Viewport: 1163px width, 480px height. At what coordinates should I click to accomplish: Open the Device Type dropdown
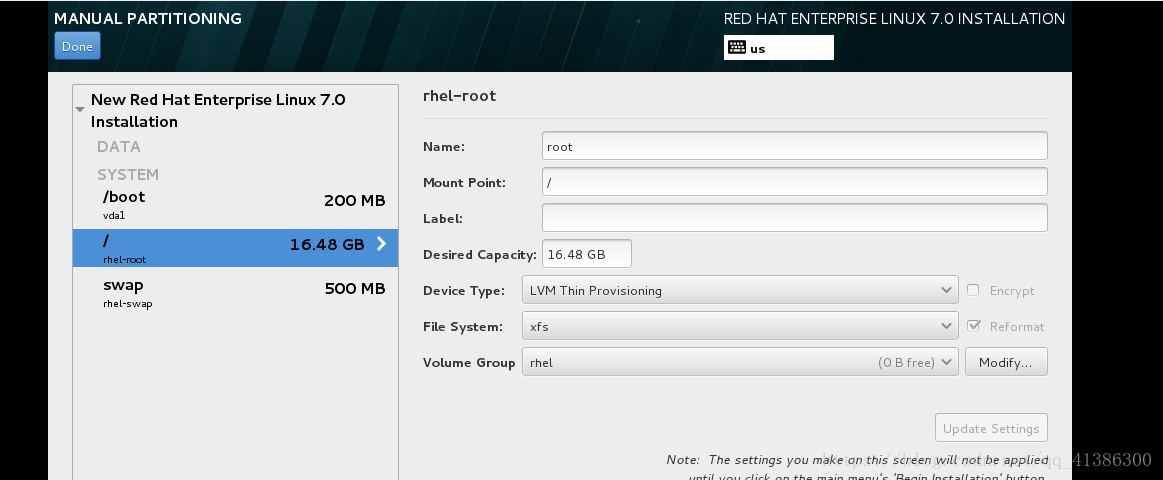click(740, 290)
